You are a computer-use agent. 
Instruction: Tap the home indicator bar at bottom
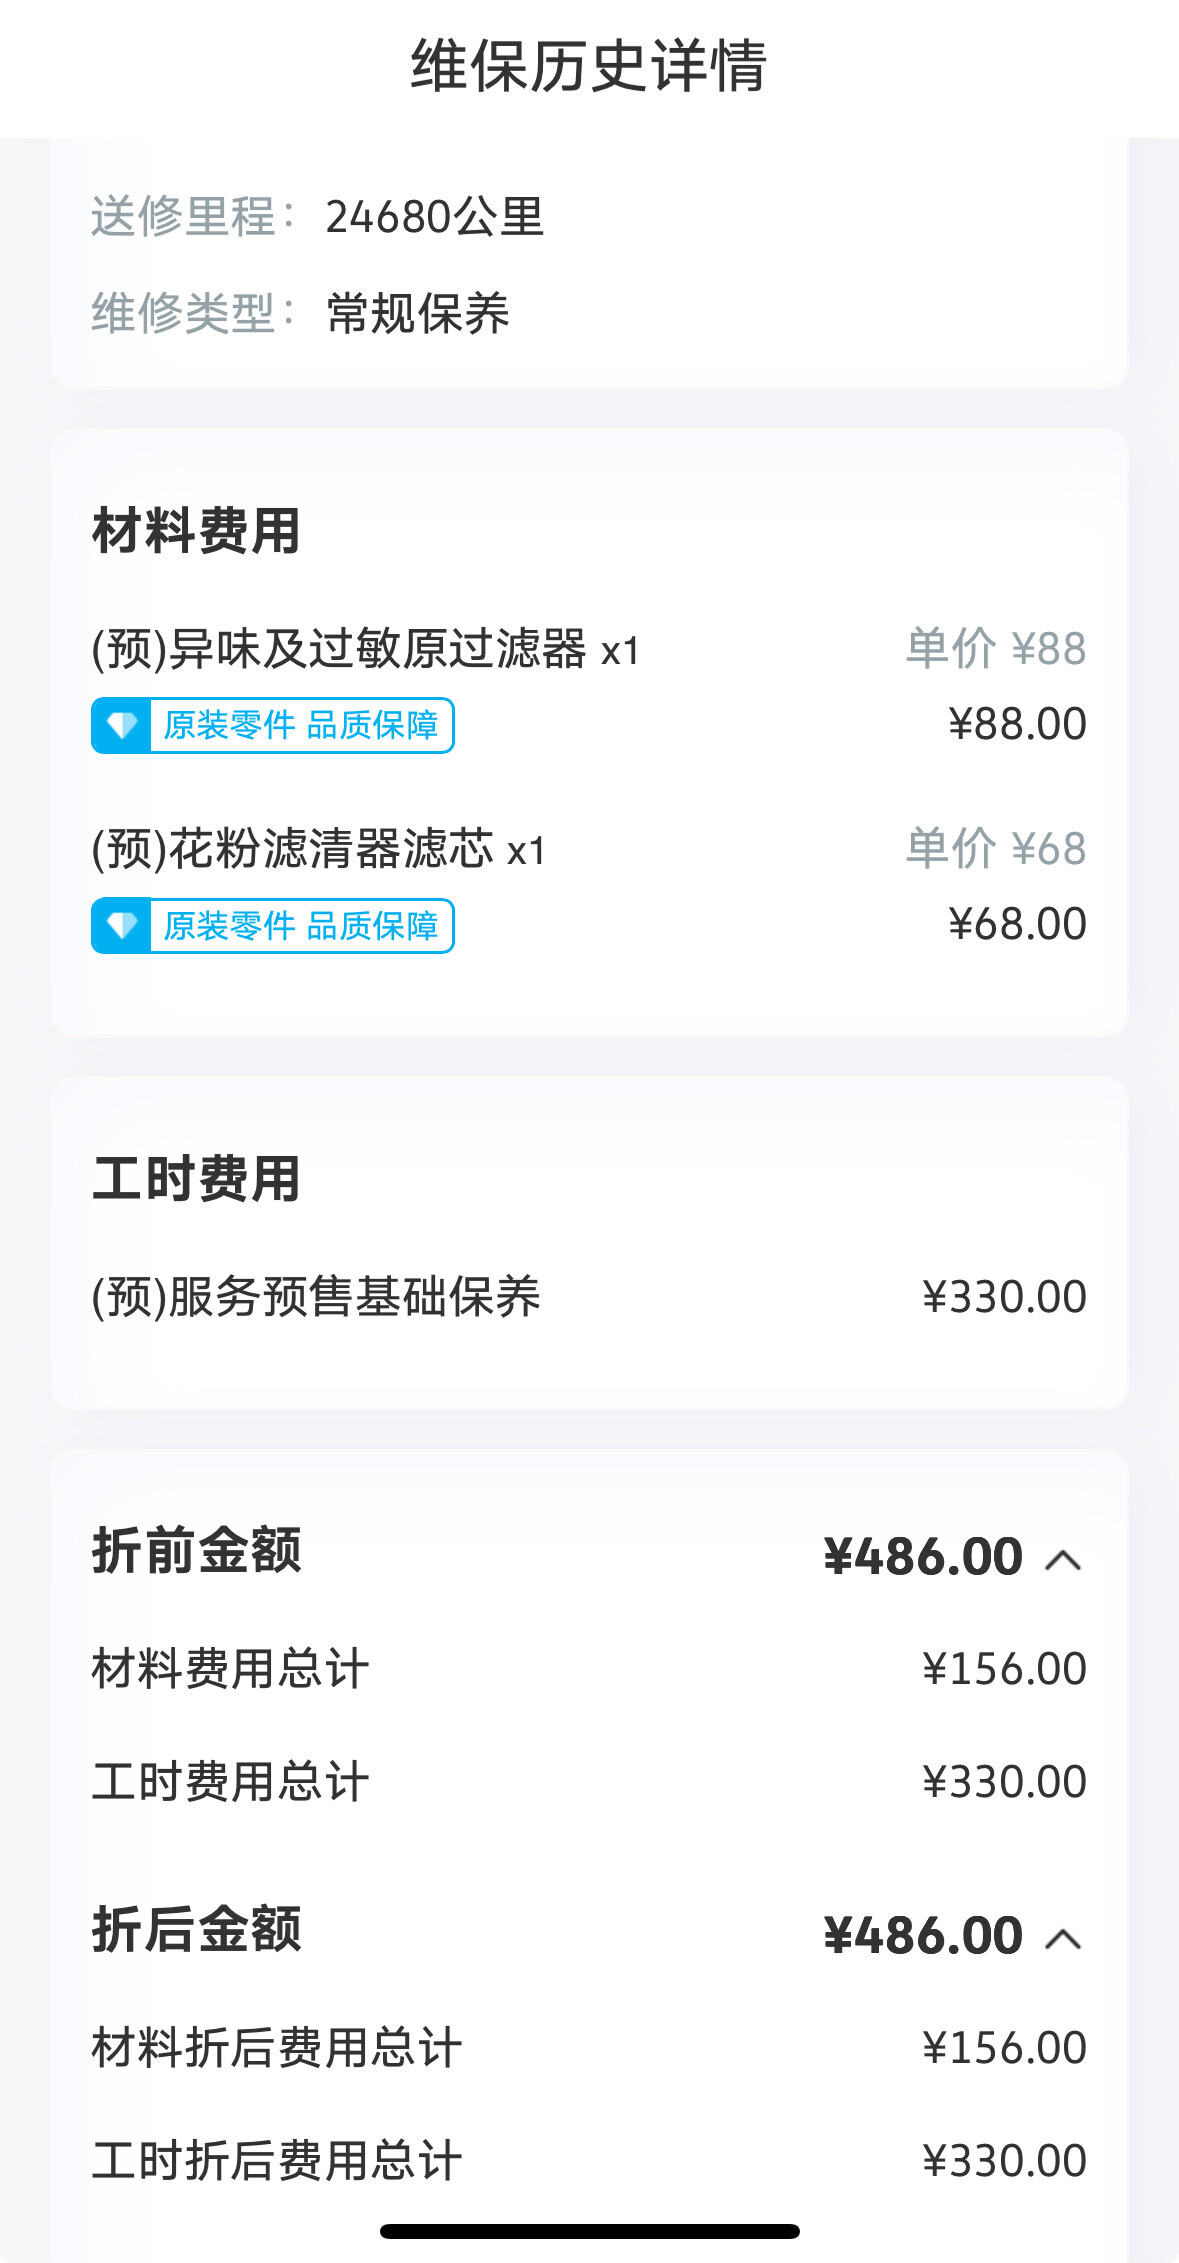click(x=589, y=2231)
